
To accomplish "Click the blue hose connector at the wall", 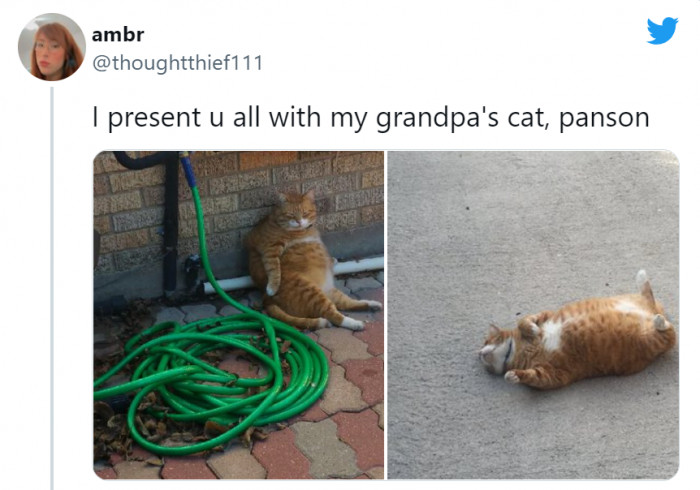I will [188, 170].
